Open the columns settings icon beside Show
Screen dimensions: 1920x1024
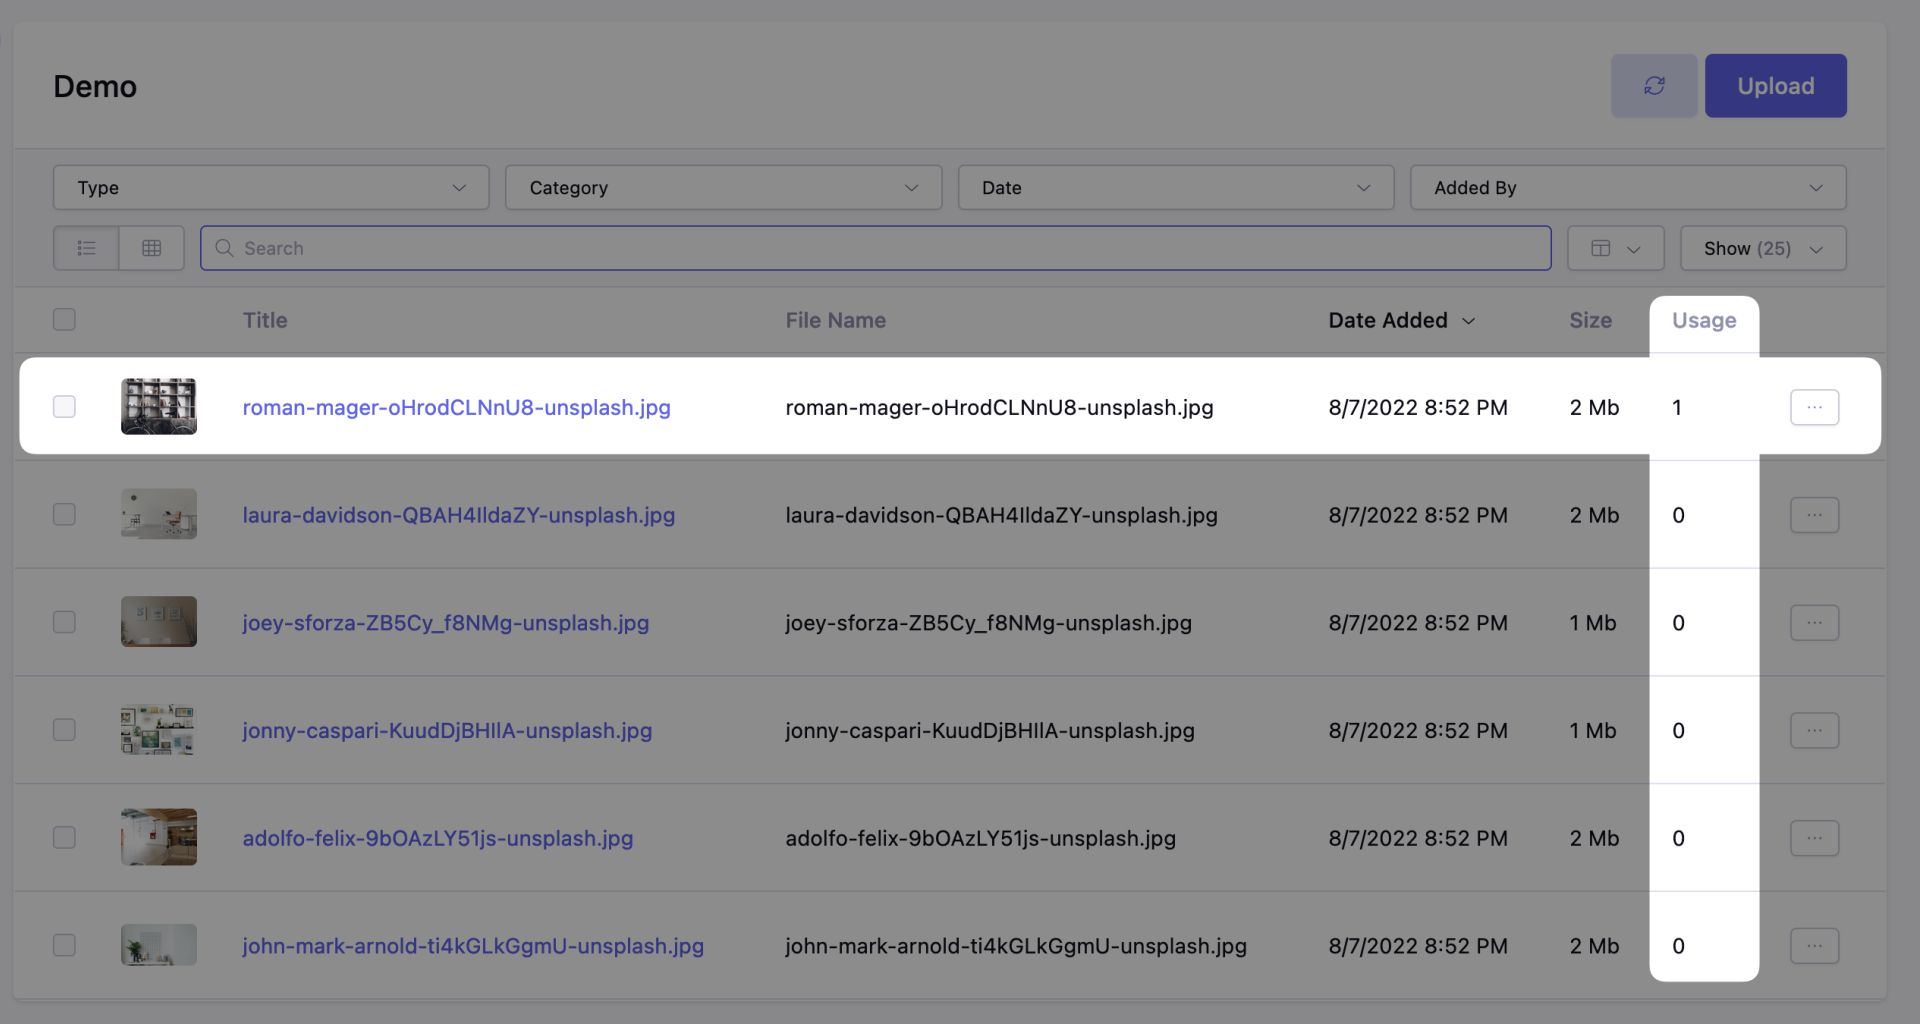[1614, 247]
